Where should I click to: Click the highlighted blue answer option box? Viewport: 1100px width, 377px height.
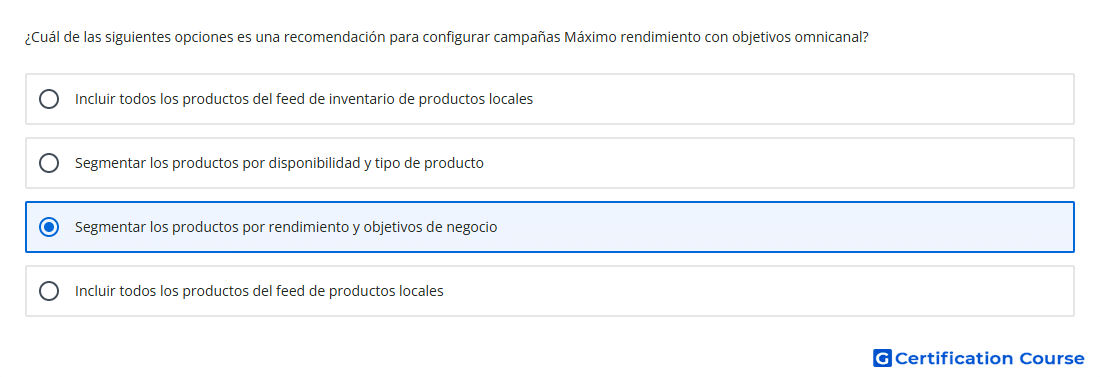click(550, 227)
